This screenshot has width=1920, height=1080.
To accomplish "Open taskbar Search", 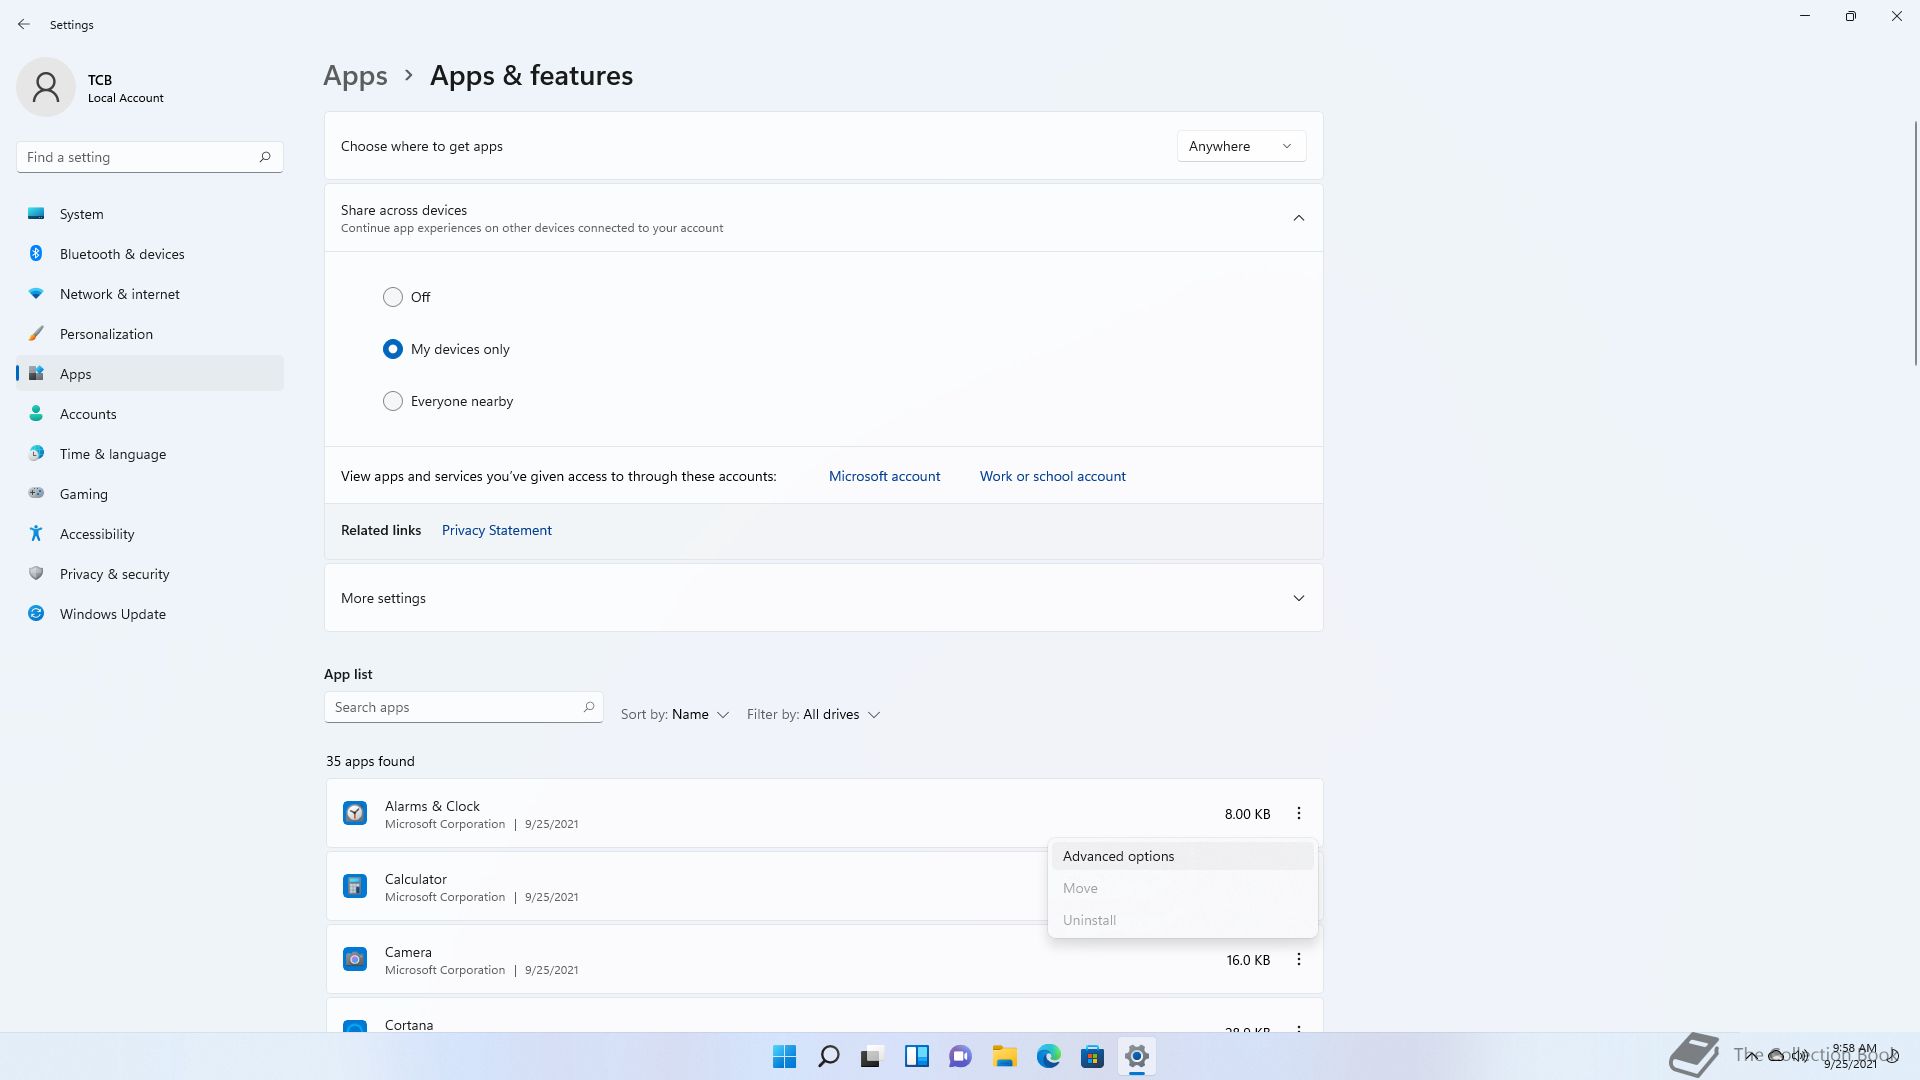I will [829, 1056].
